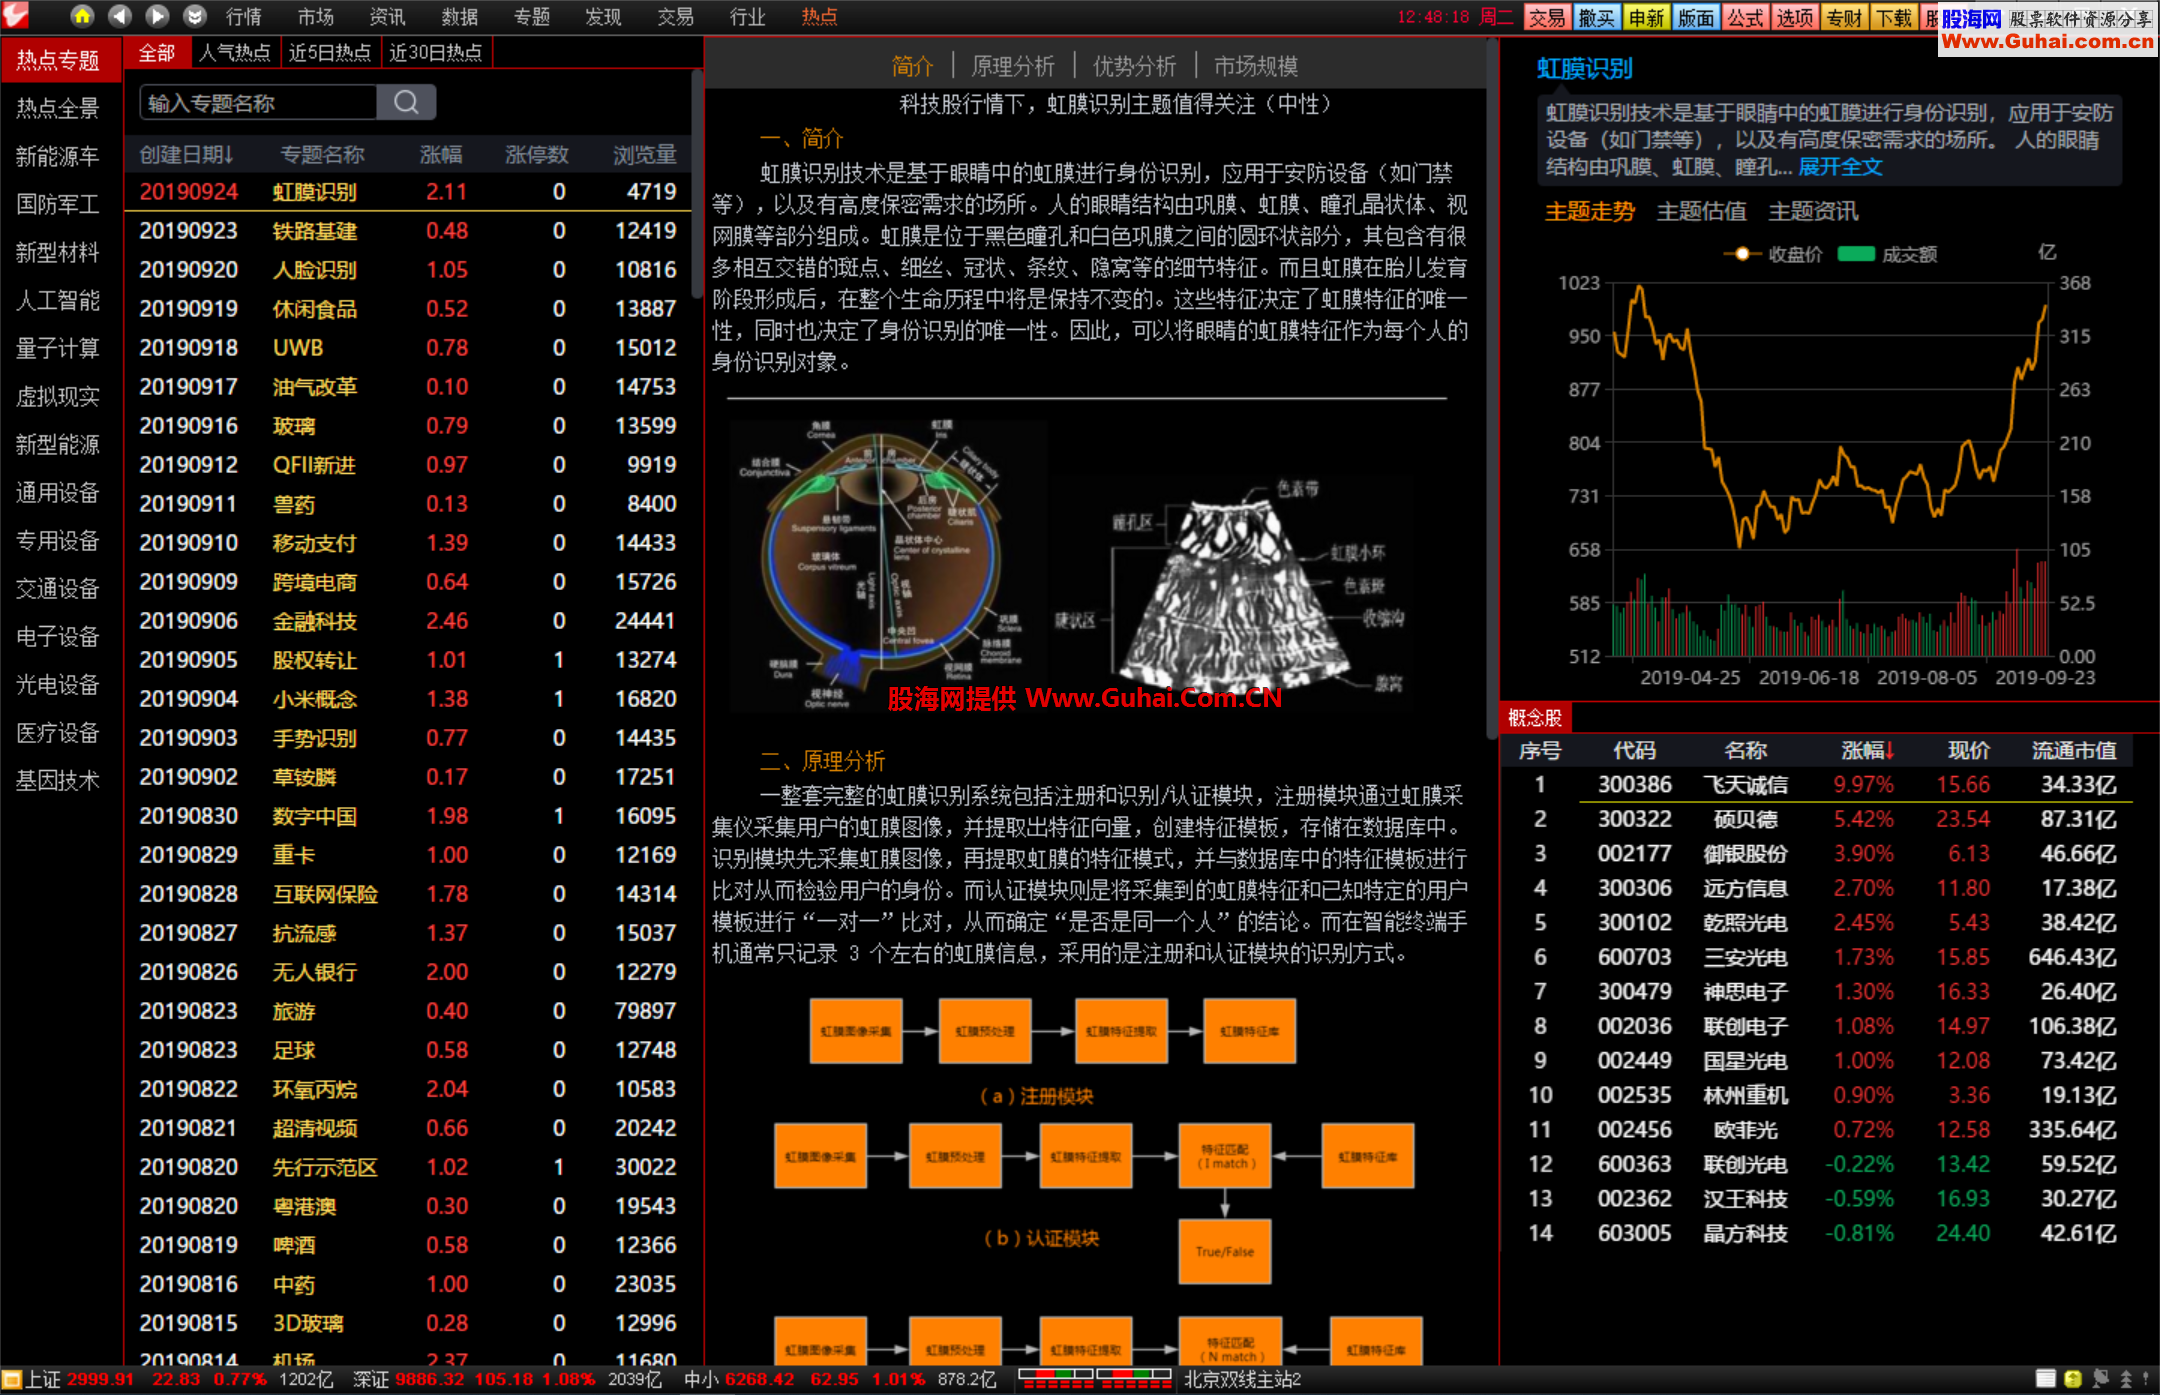2160x1395 pixels.
Task: Sort by 涨停数 column header
Action: point(537,154)
